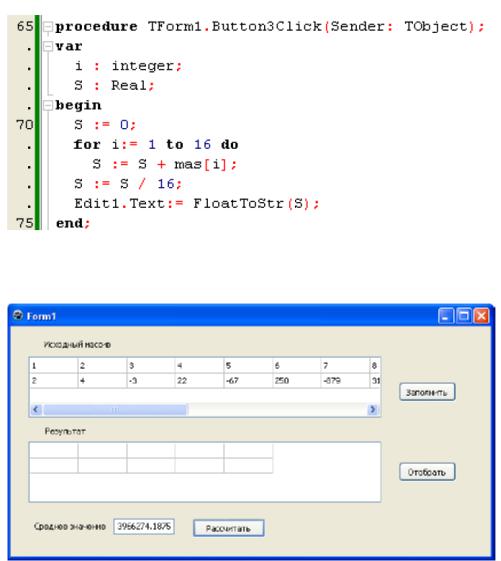Click the Рассчитать button

pyautogui.click(x=229, y=528)
